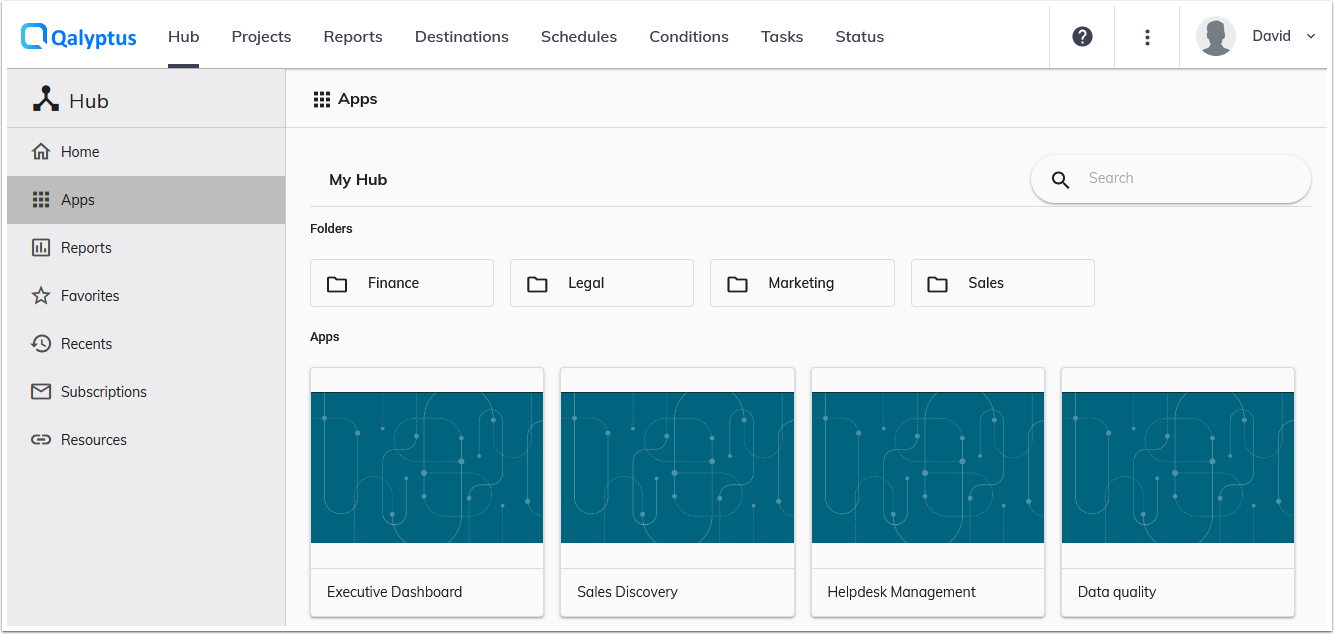Viewport: 1334px width, 634px height.
Task: Select the Apps grid icon in sidebar
Action: point(41,199)
